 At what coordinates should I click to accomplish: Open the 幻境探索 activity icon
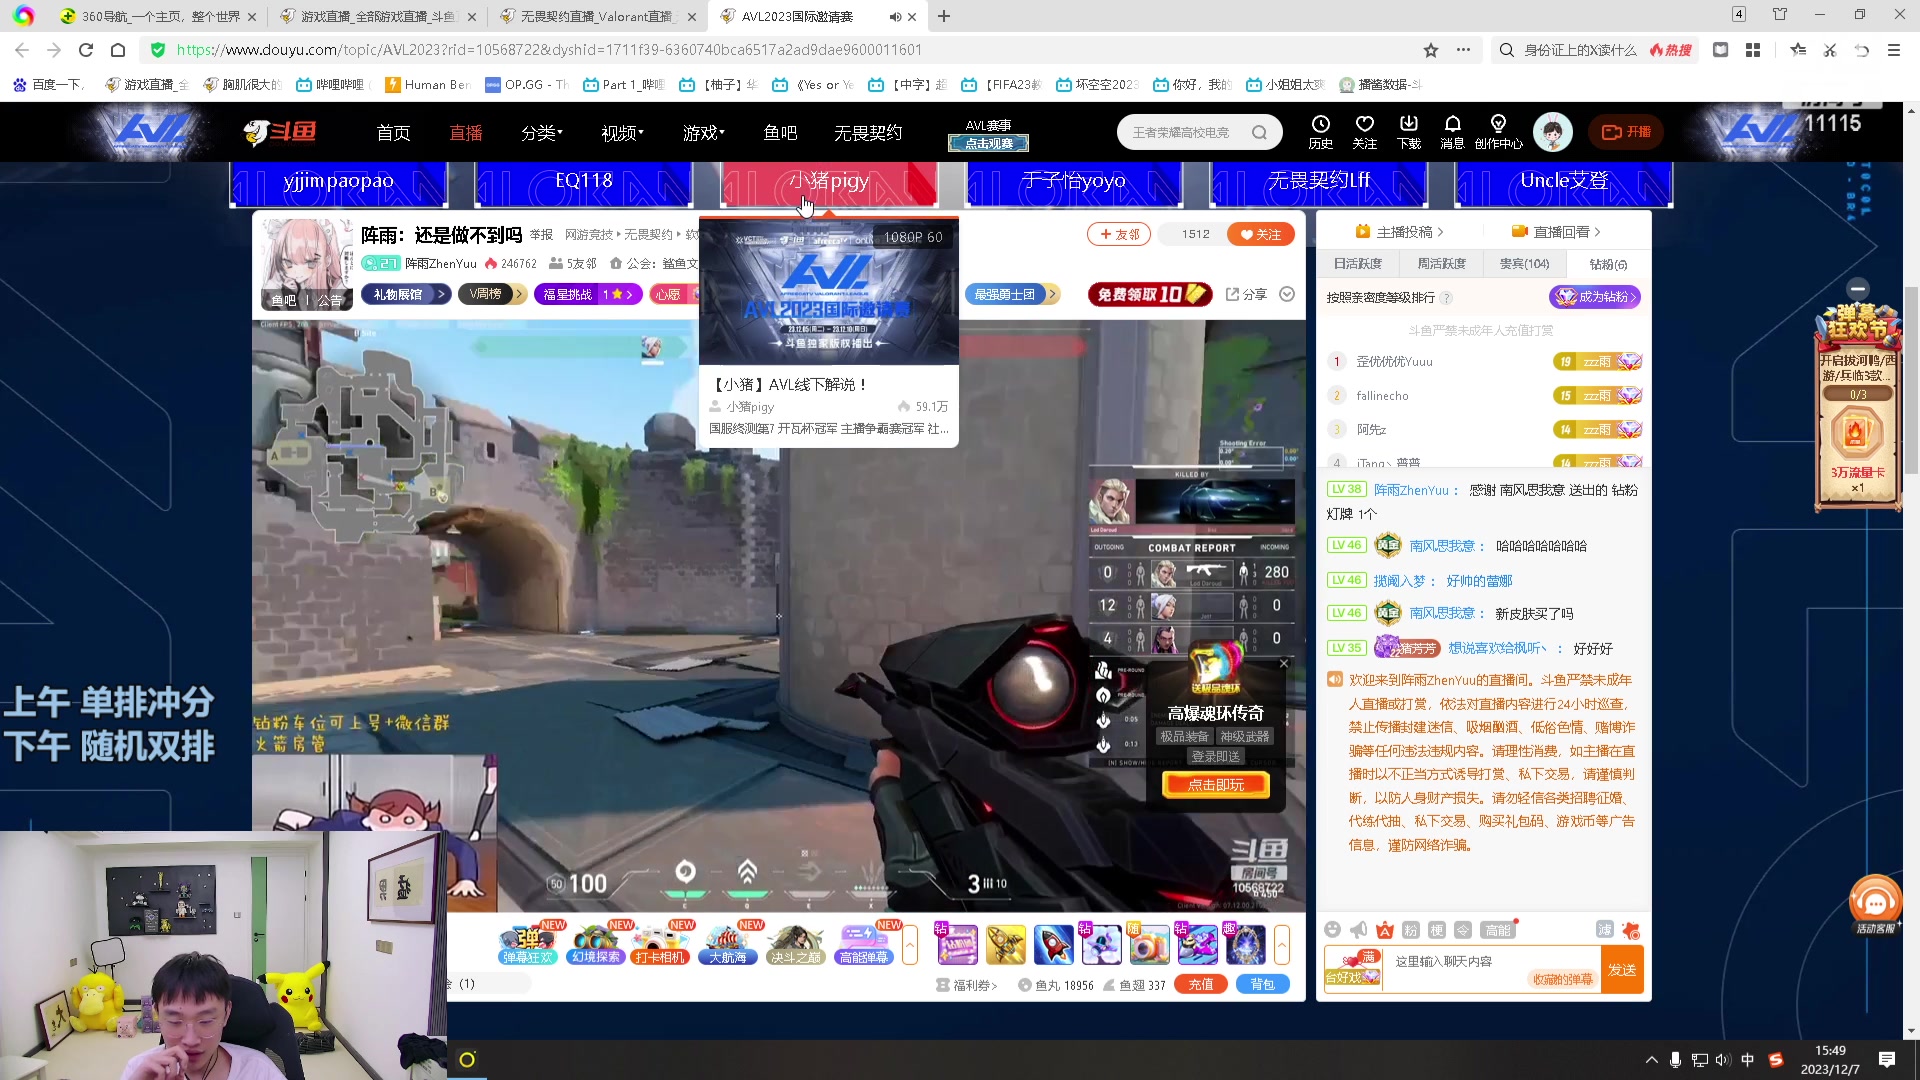[595, 944]
